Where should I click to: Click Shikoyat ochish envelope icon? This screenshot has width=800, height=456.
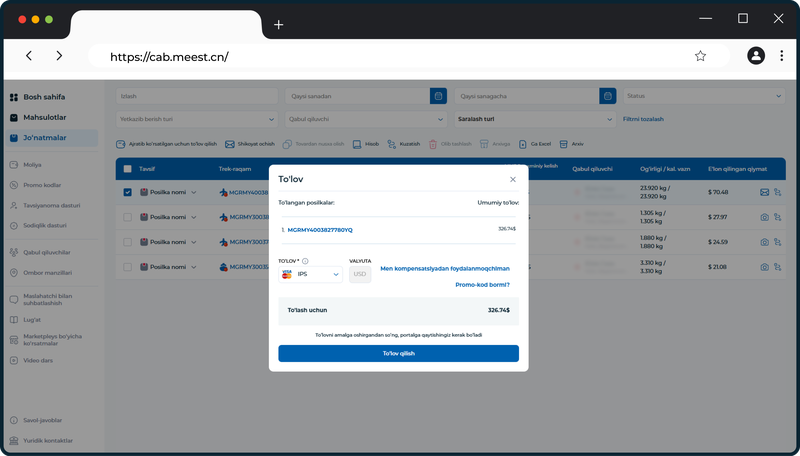tap(230, 144)
